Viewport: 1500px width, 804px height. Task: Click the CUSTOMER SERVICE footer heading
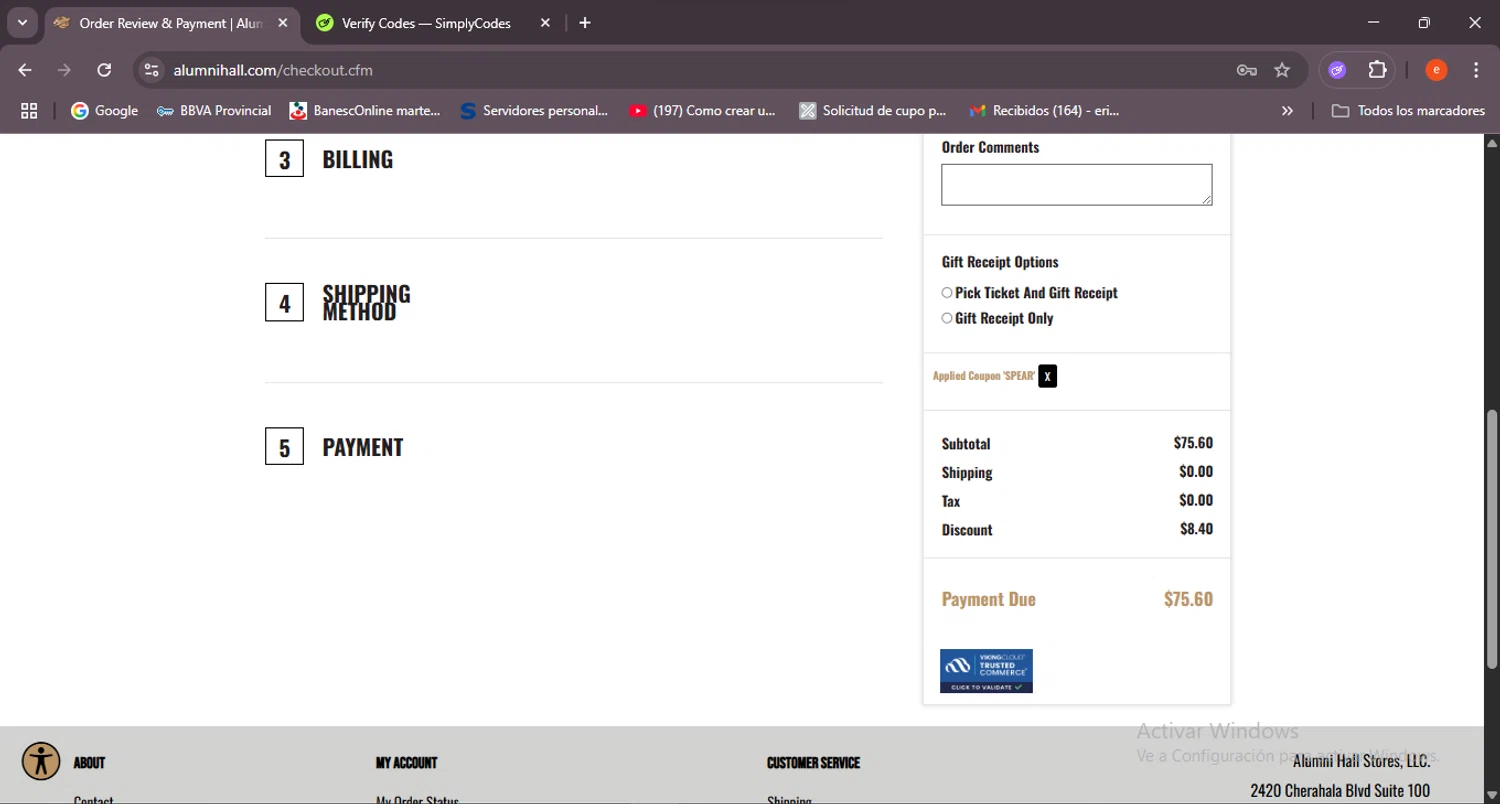coord(813,763)
